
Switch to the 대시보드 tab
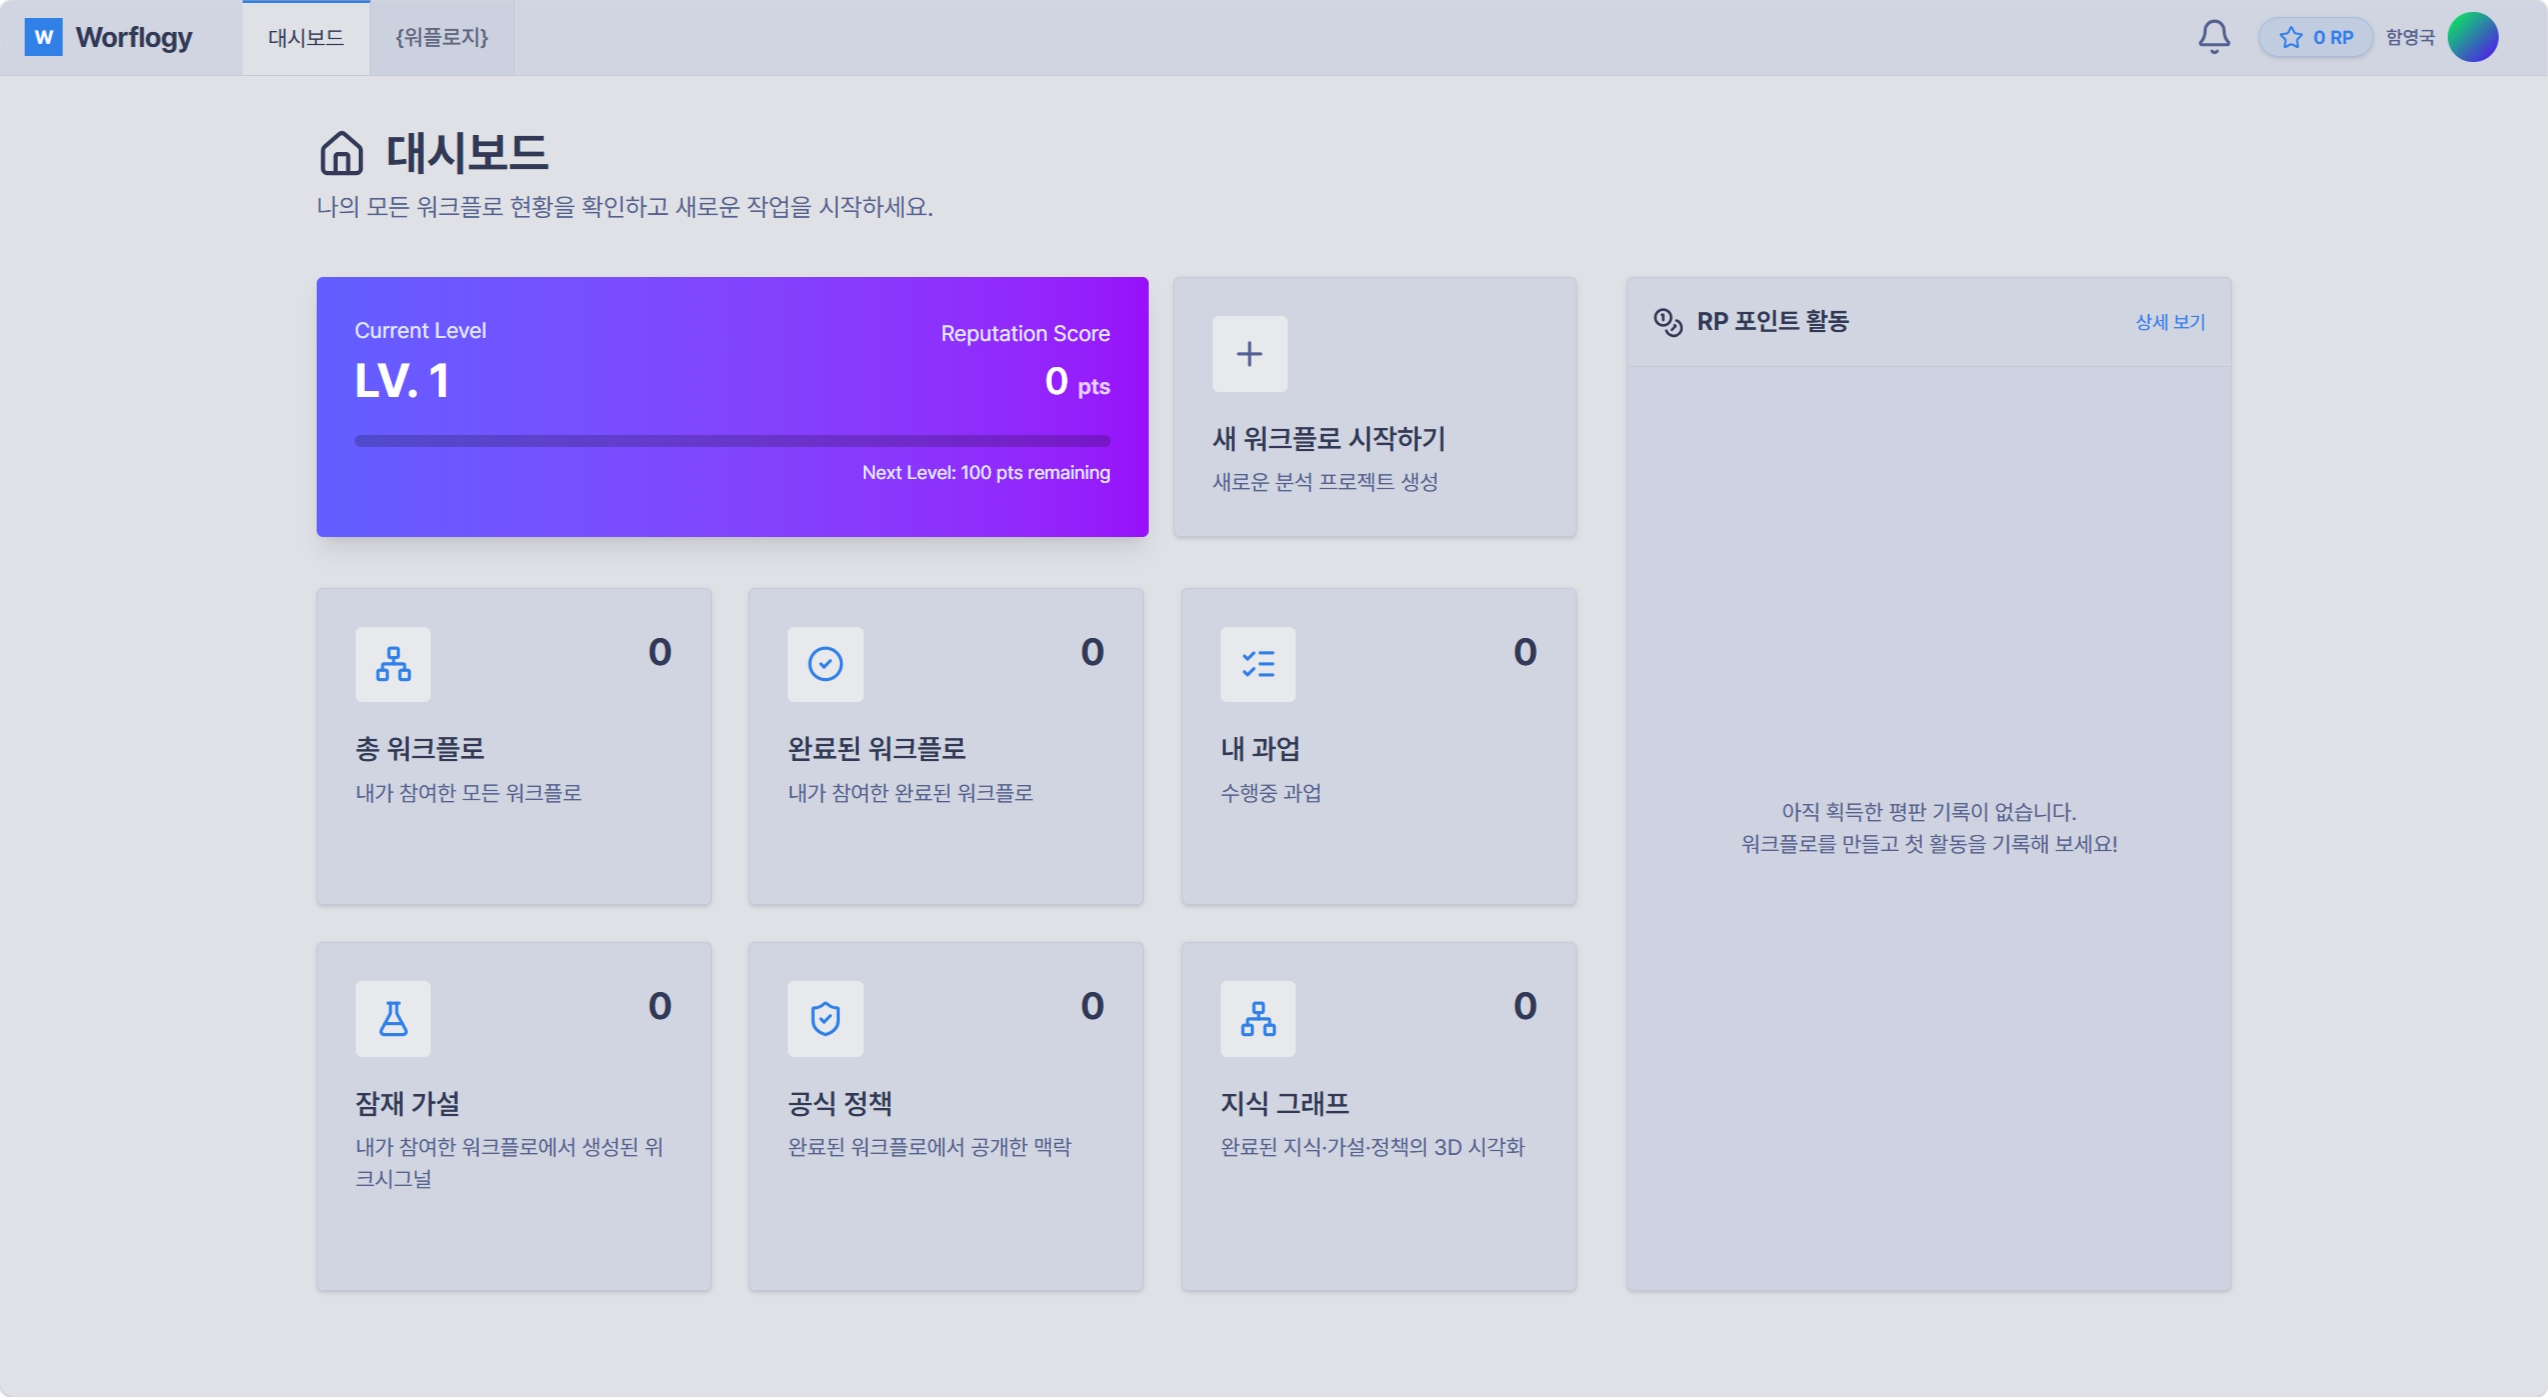click(306, 38)
